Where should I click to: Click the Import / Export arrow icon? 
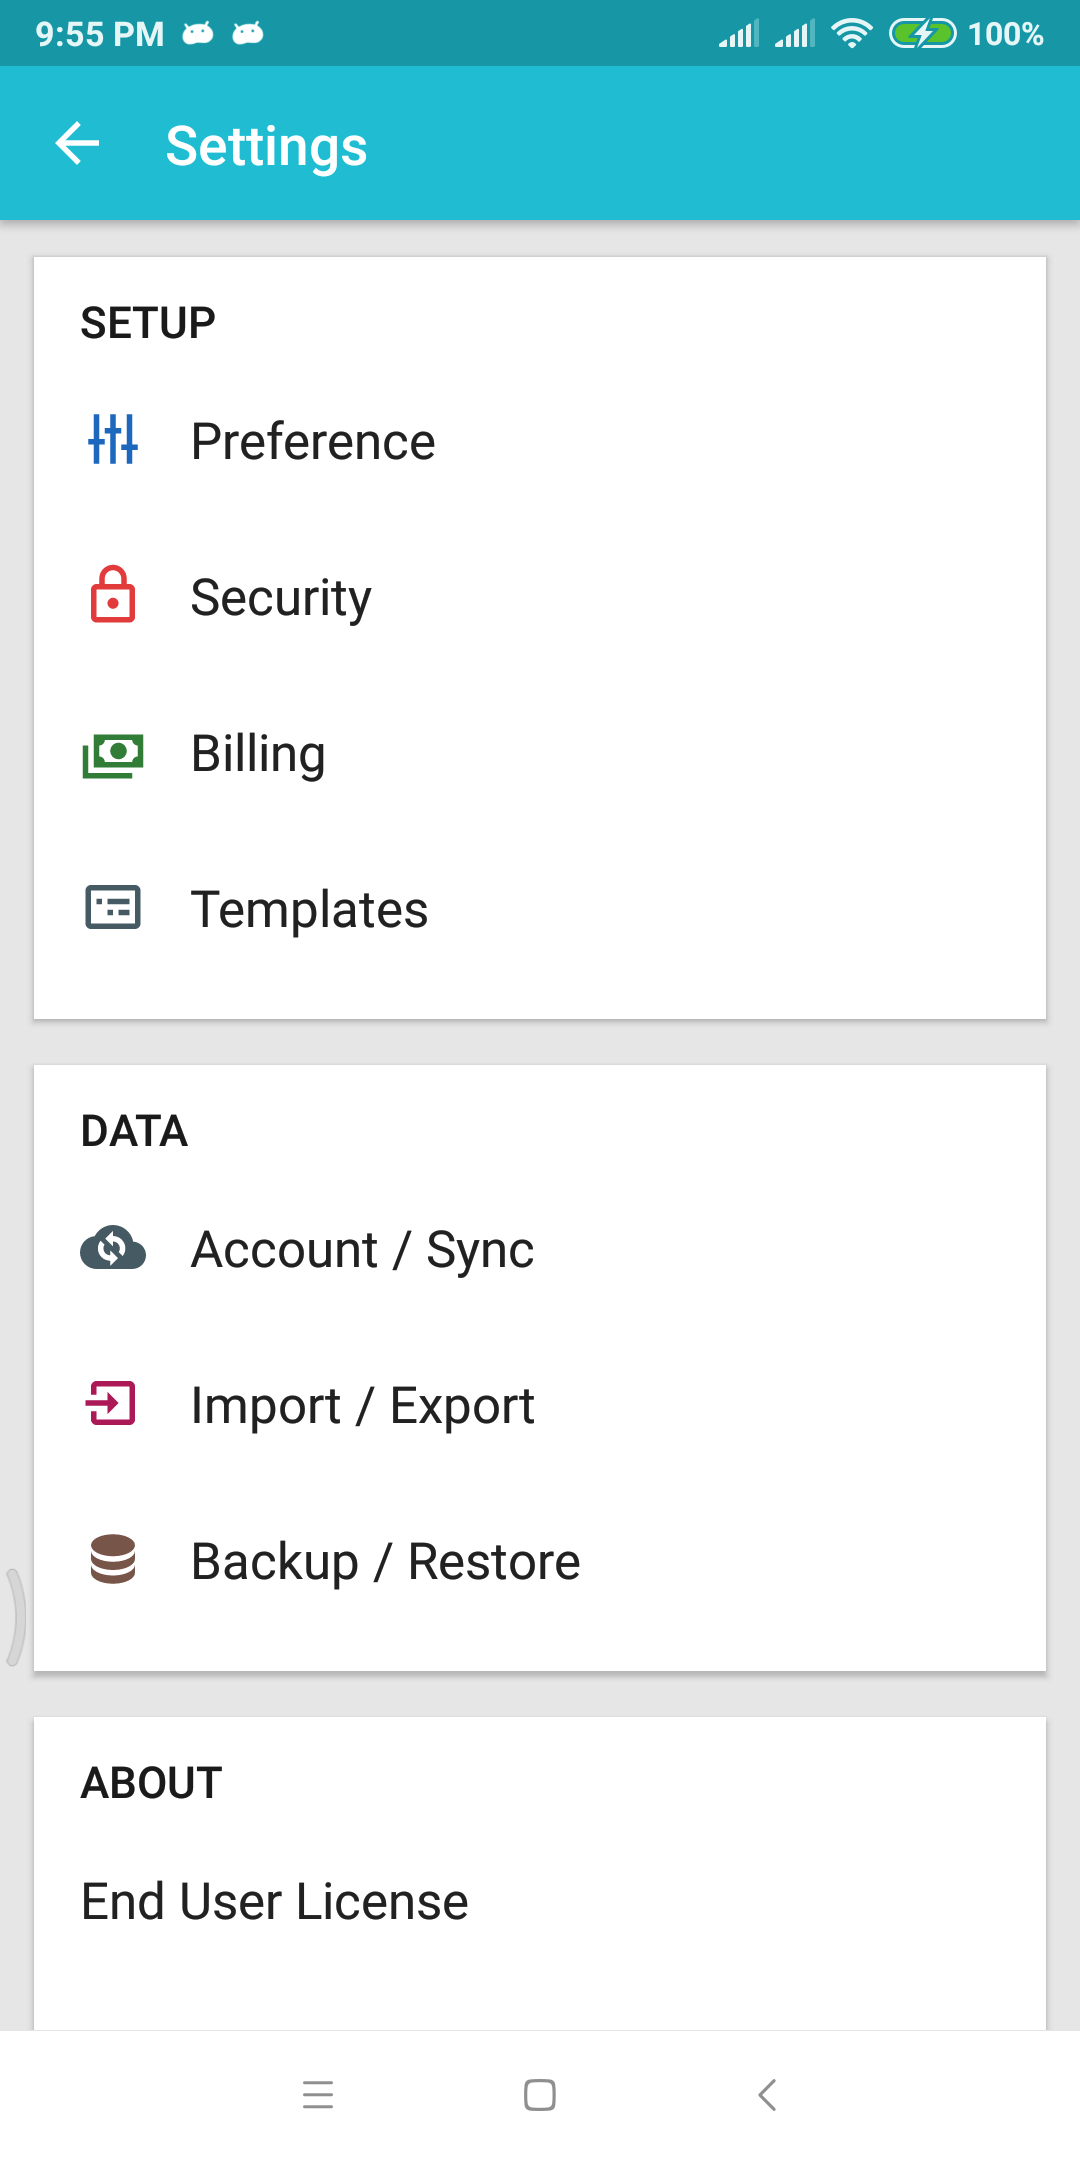(x=111, y=1403)
